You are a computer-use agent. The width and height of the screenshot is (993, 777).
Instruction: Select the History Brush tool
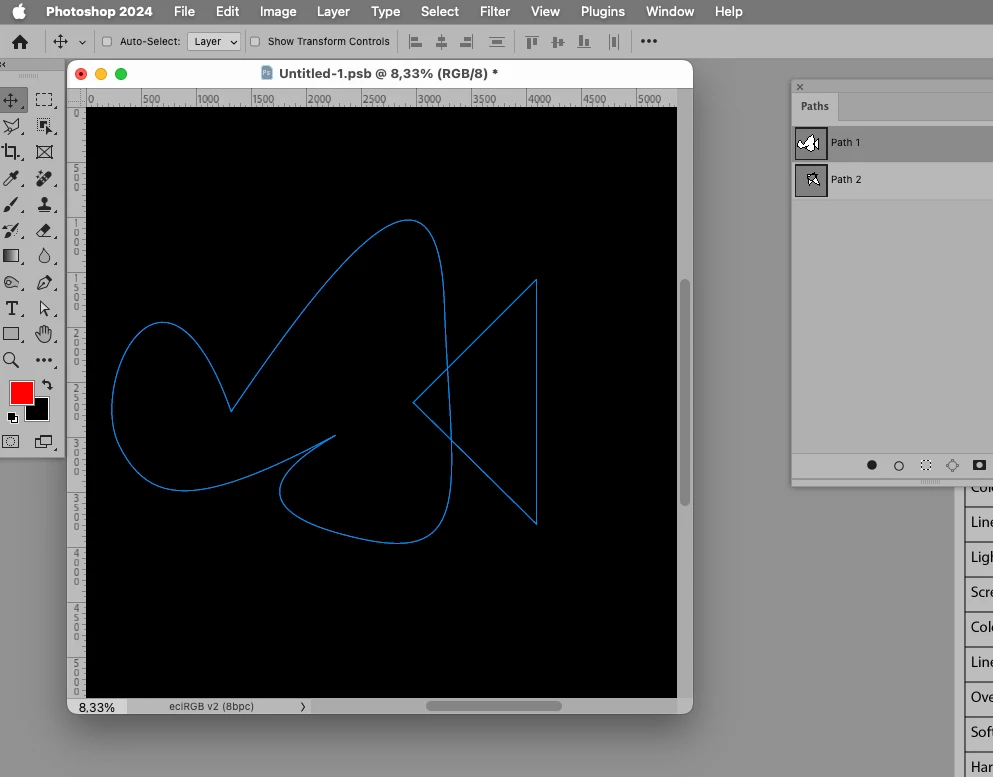pyautogui.click(x=11, y=231)
